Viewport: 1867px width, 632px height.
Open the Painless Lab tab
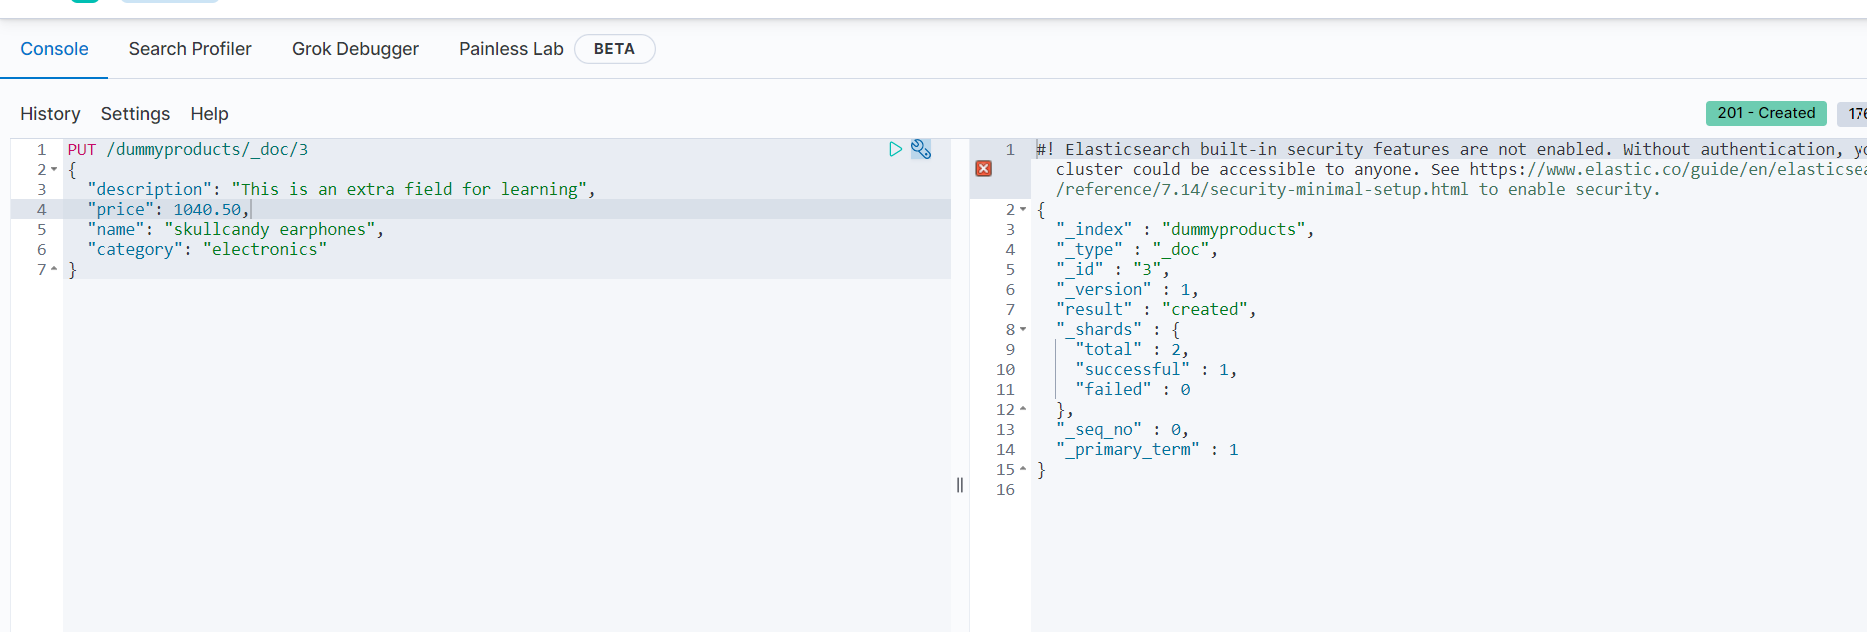pyautogui.click(x=511, y=49)
